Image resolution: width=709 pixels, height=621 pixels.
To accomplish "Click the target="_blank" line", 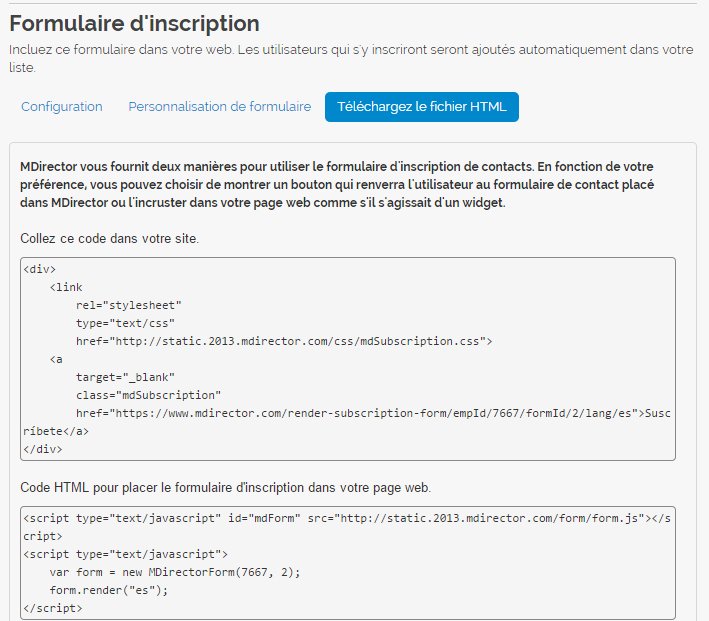I will coord(125,377).
